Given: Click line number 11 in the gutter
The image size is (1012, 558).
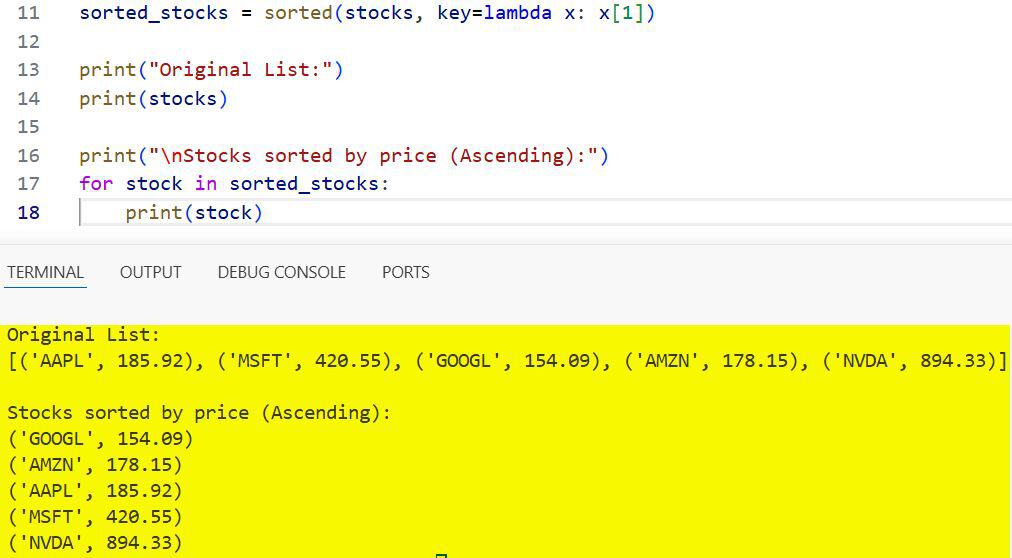Looking at the screenshot, I should pyautogui.click(x=28, y=13).
